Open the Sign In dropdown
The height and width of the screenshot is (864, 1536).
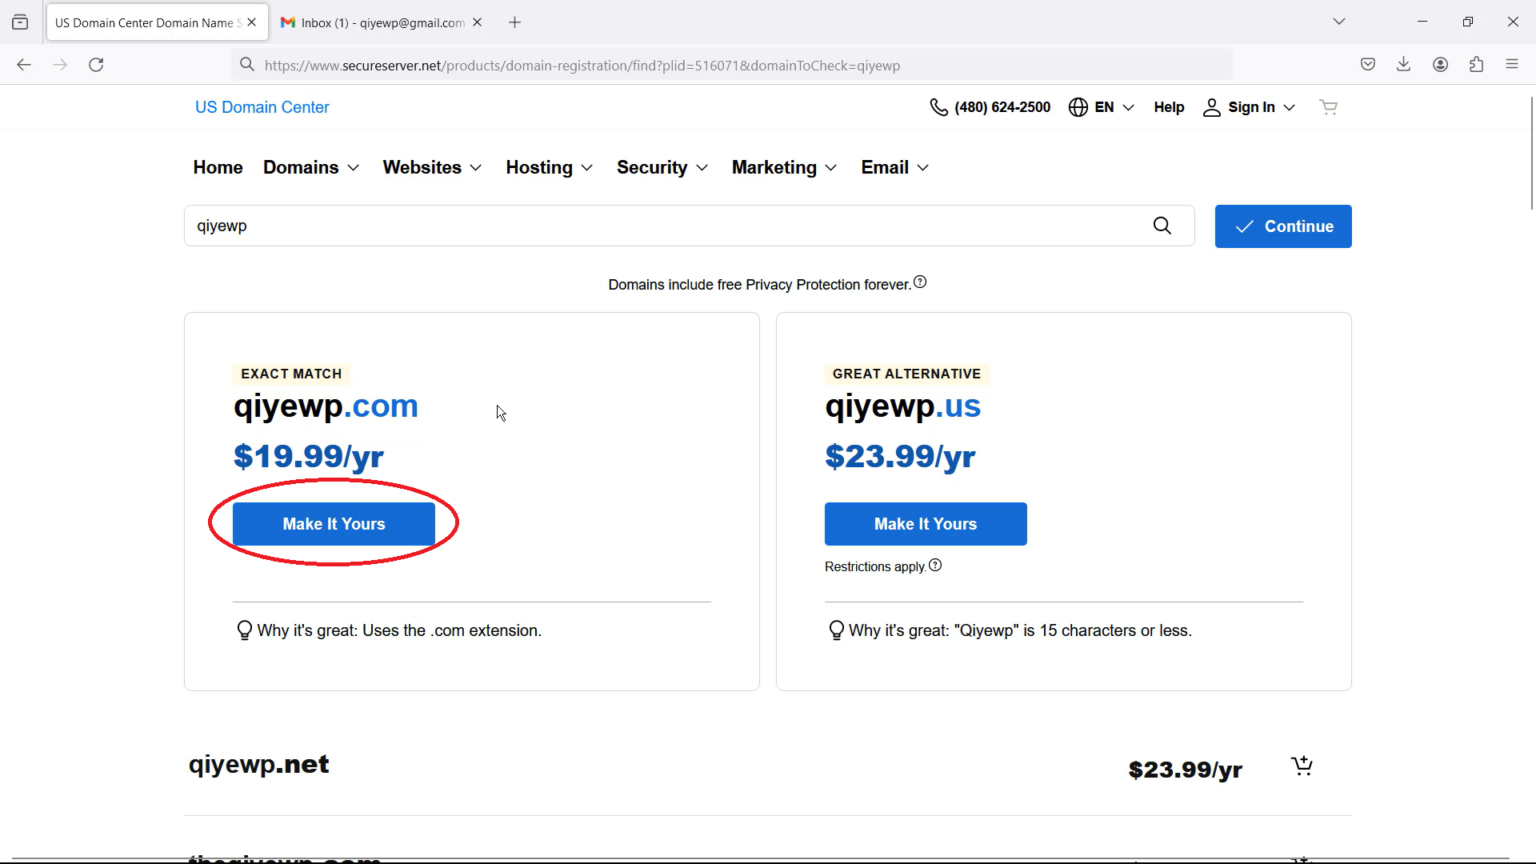click(1249, 107)
